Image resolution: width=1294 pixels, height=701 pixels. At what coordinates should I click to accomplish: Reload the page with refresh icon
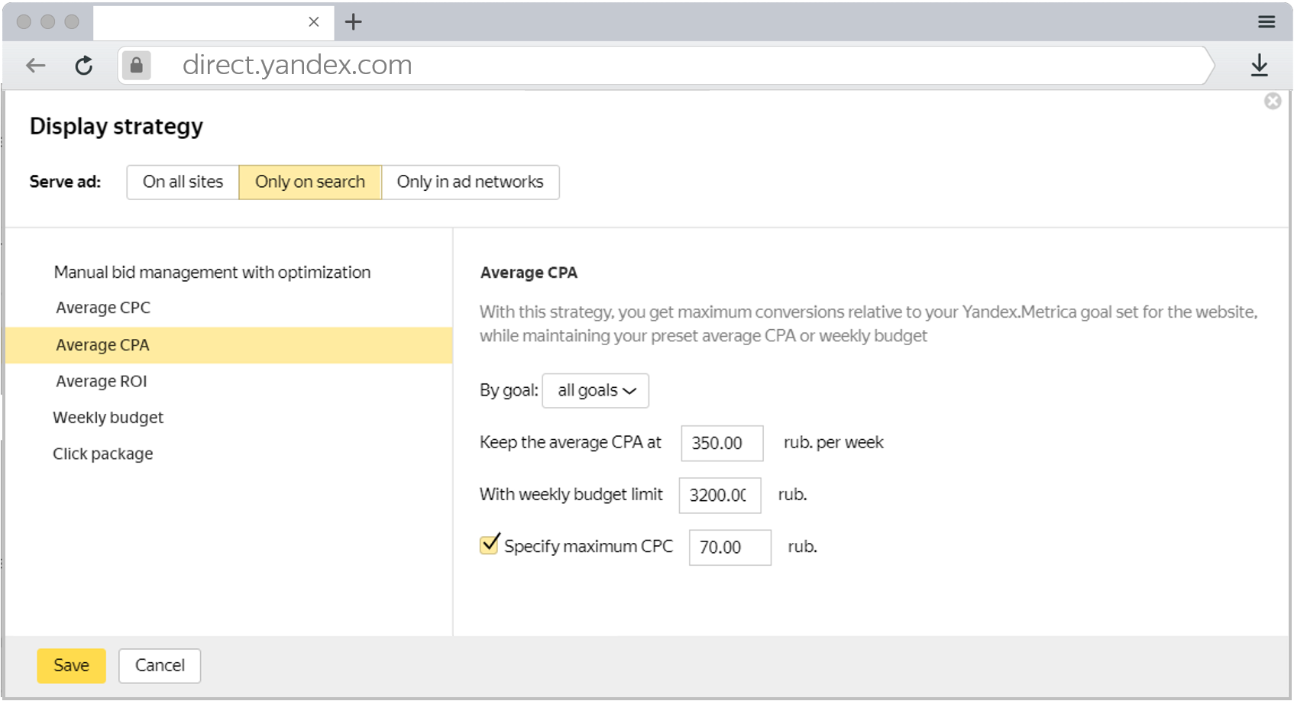[84, 66]
